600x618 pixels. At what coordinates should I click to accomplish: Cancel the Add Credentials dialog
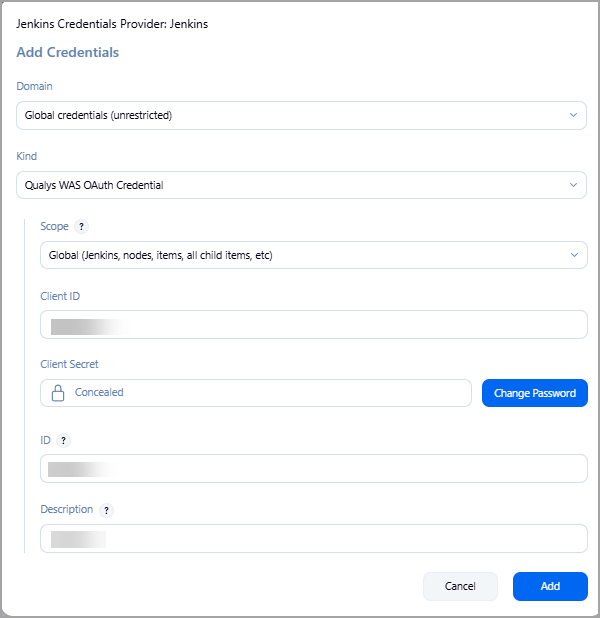point(460,586)
